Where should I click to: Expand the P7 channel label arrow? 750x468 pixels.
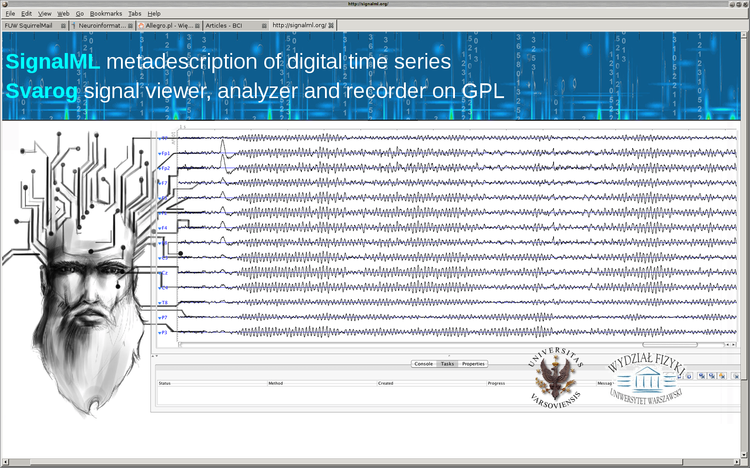pyautogui.click(x=159, y=317)
